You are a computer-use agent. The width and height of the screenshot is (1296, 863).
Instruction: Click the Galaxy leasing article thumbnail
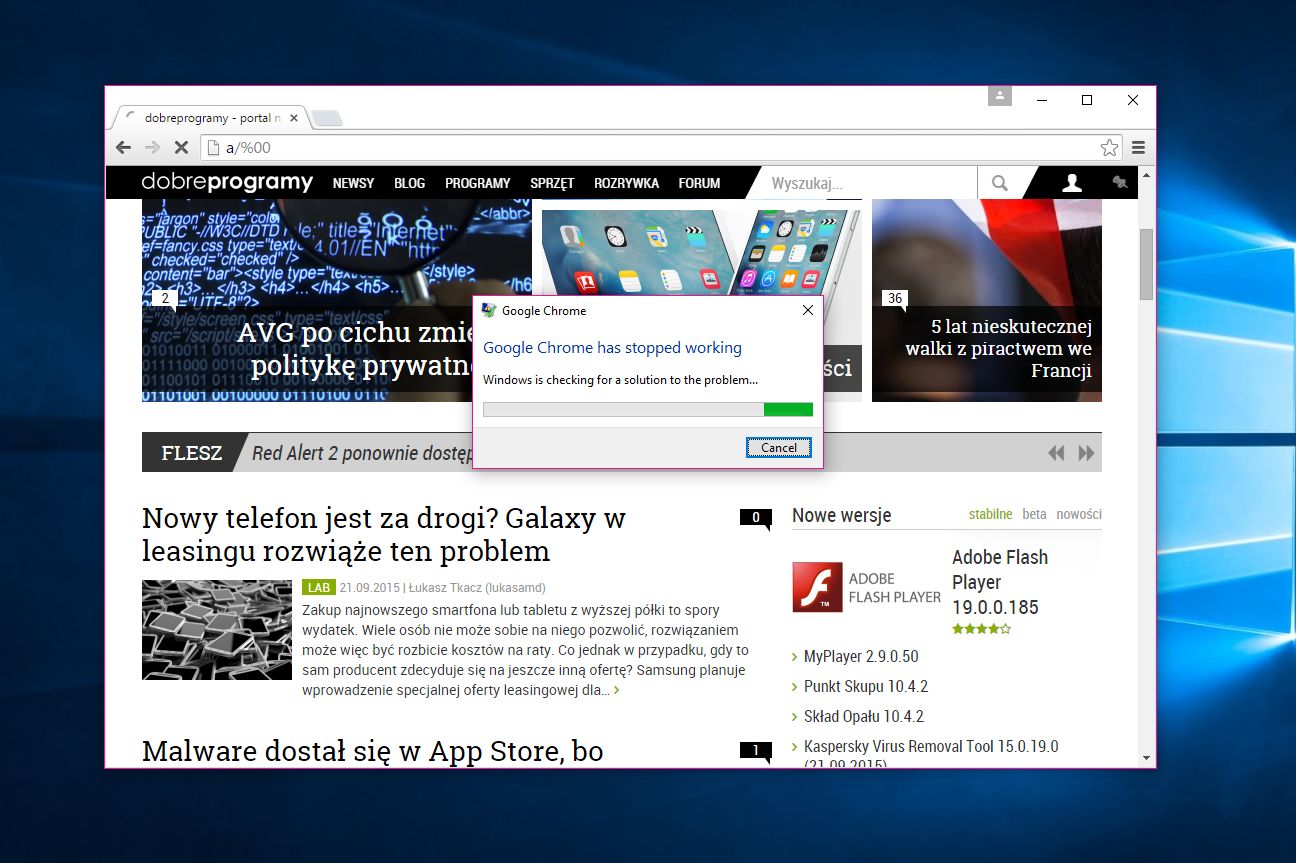pyautogui.click(x=217, y=630)
